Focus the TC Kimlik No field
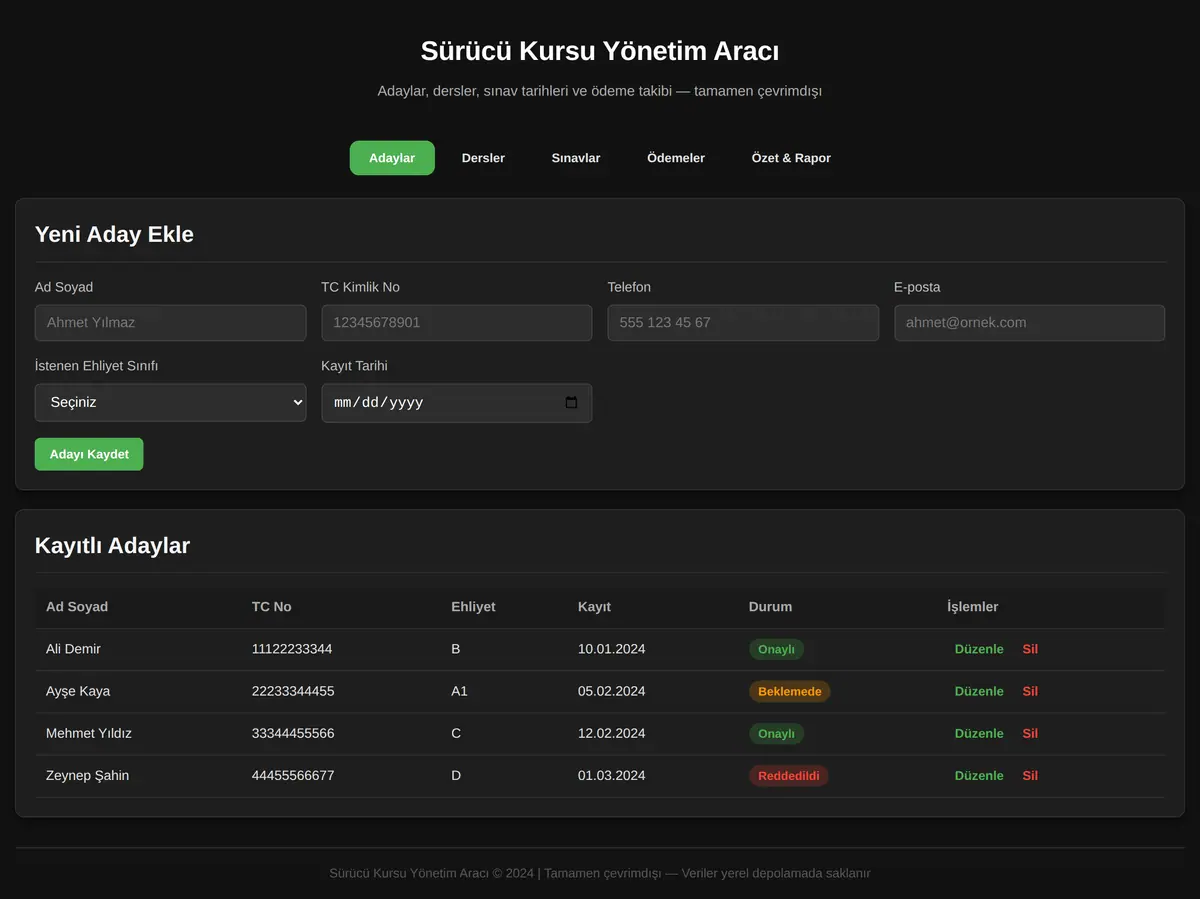The image size is (1200, 899). (x=457, y=323)
